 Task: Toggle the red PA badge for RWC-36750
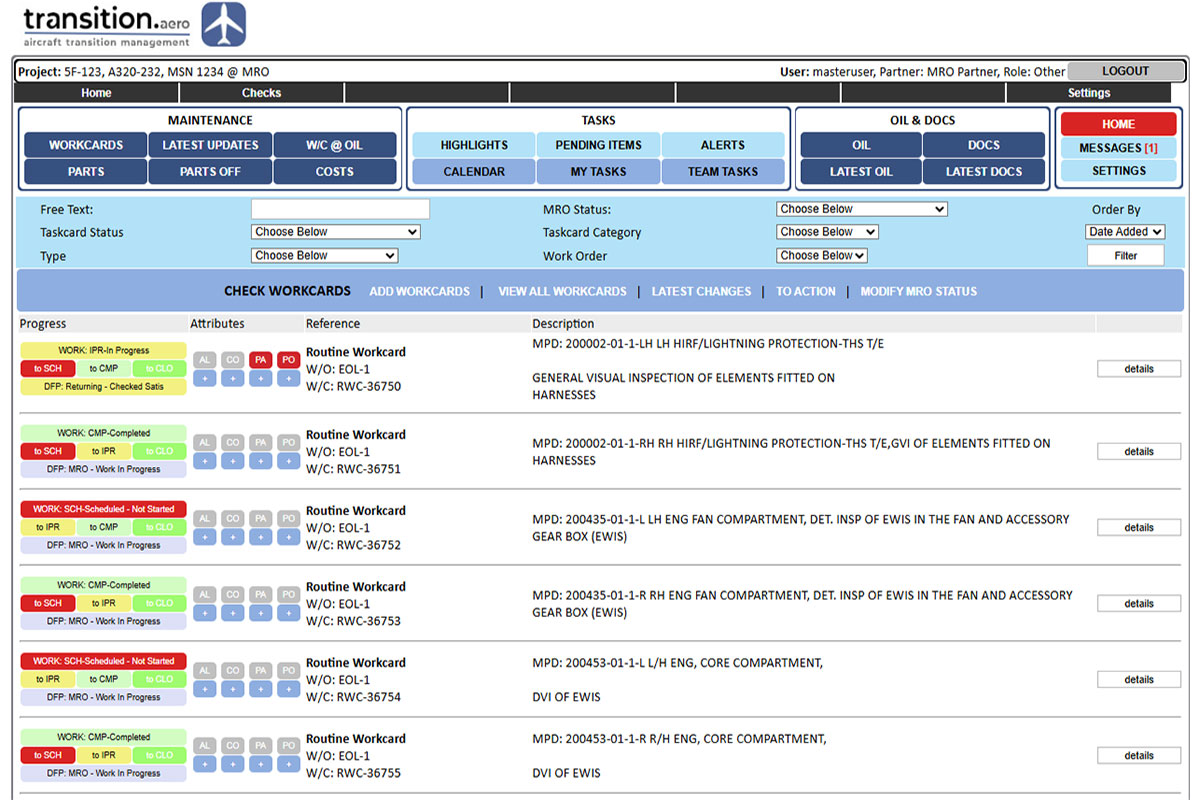pos(260,360)
